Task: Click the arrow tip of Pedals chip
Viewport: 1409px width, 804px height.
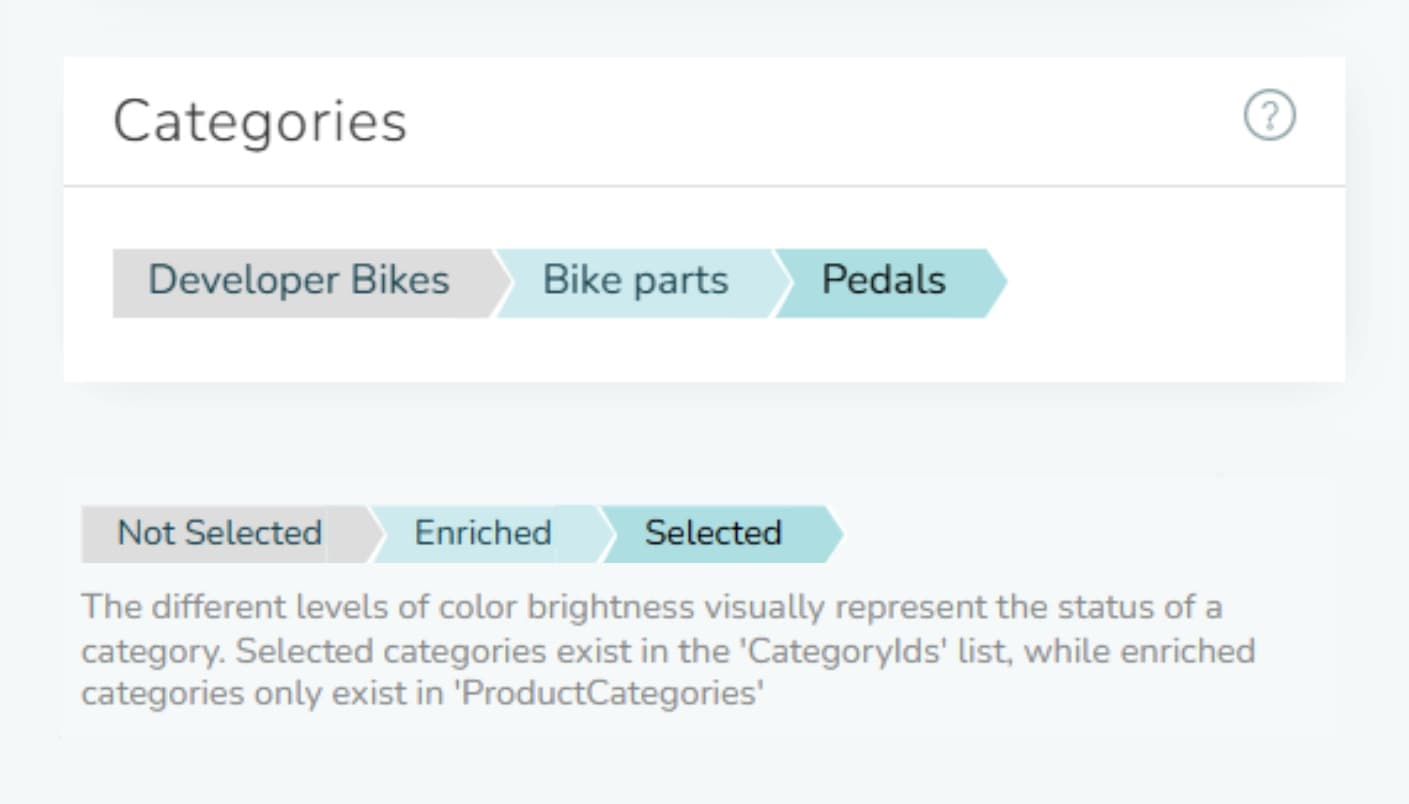Action: [x=996, y=283]
